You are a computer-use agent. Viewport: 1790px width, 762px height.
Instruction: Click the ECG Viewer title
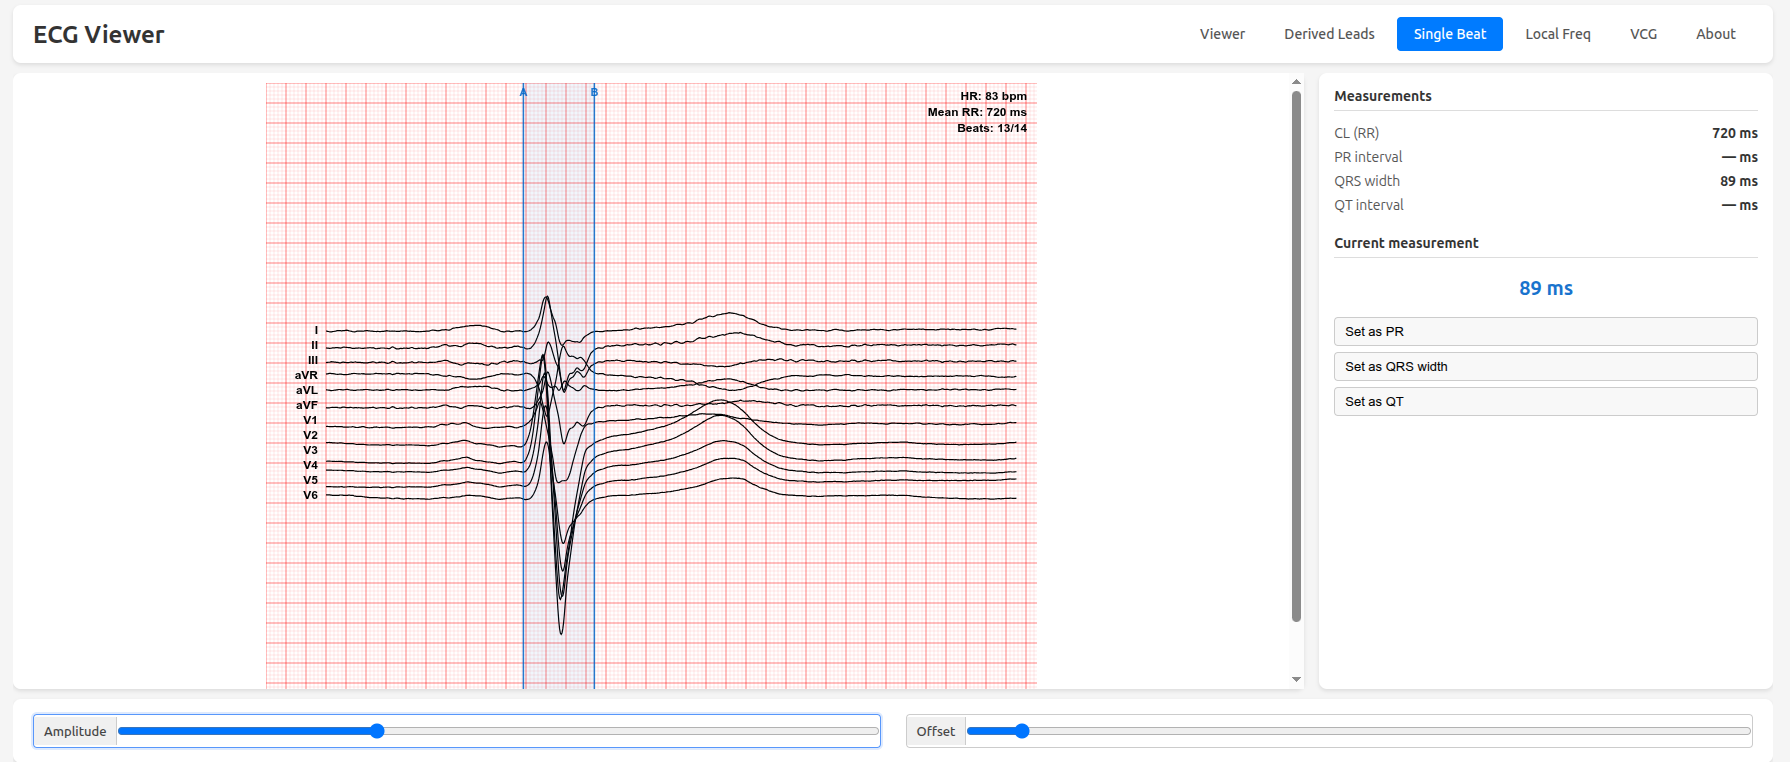99,35
